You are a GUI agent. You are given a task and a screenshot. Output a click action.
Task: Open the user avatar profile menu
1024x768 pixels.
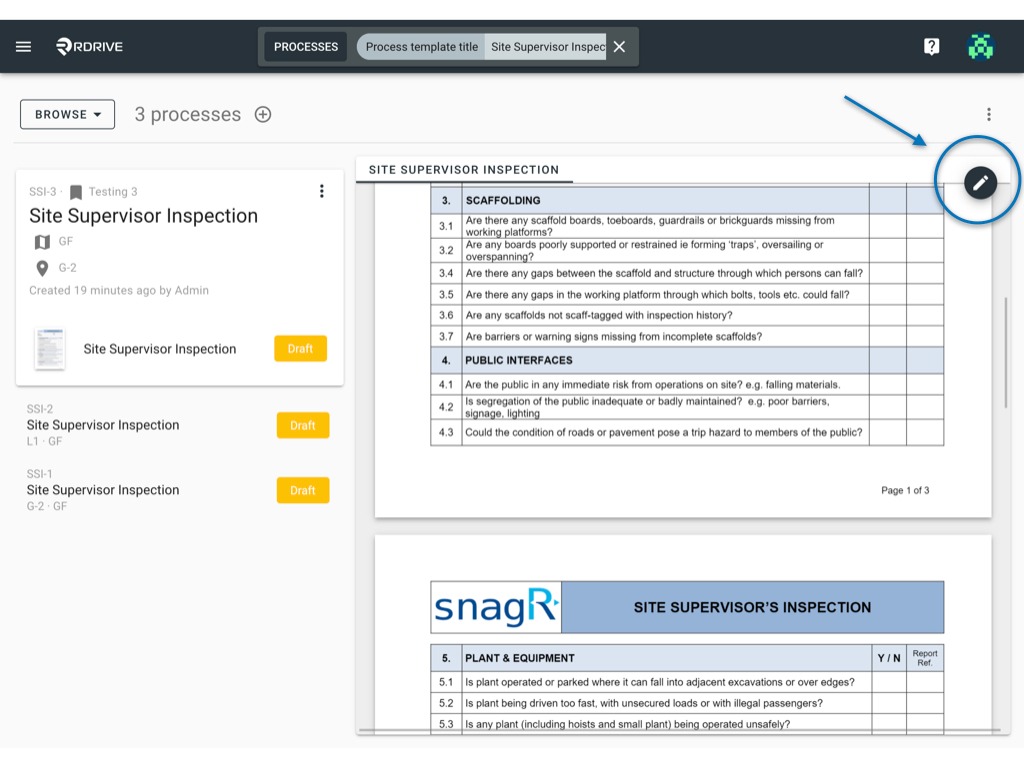pos(980,46)
